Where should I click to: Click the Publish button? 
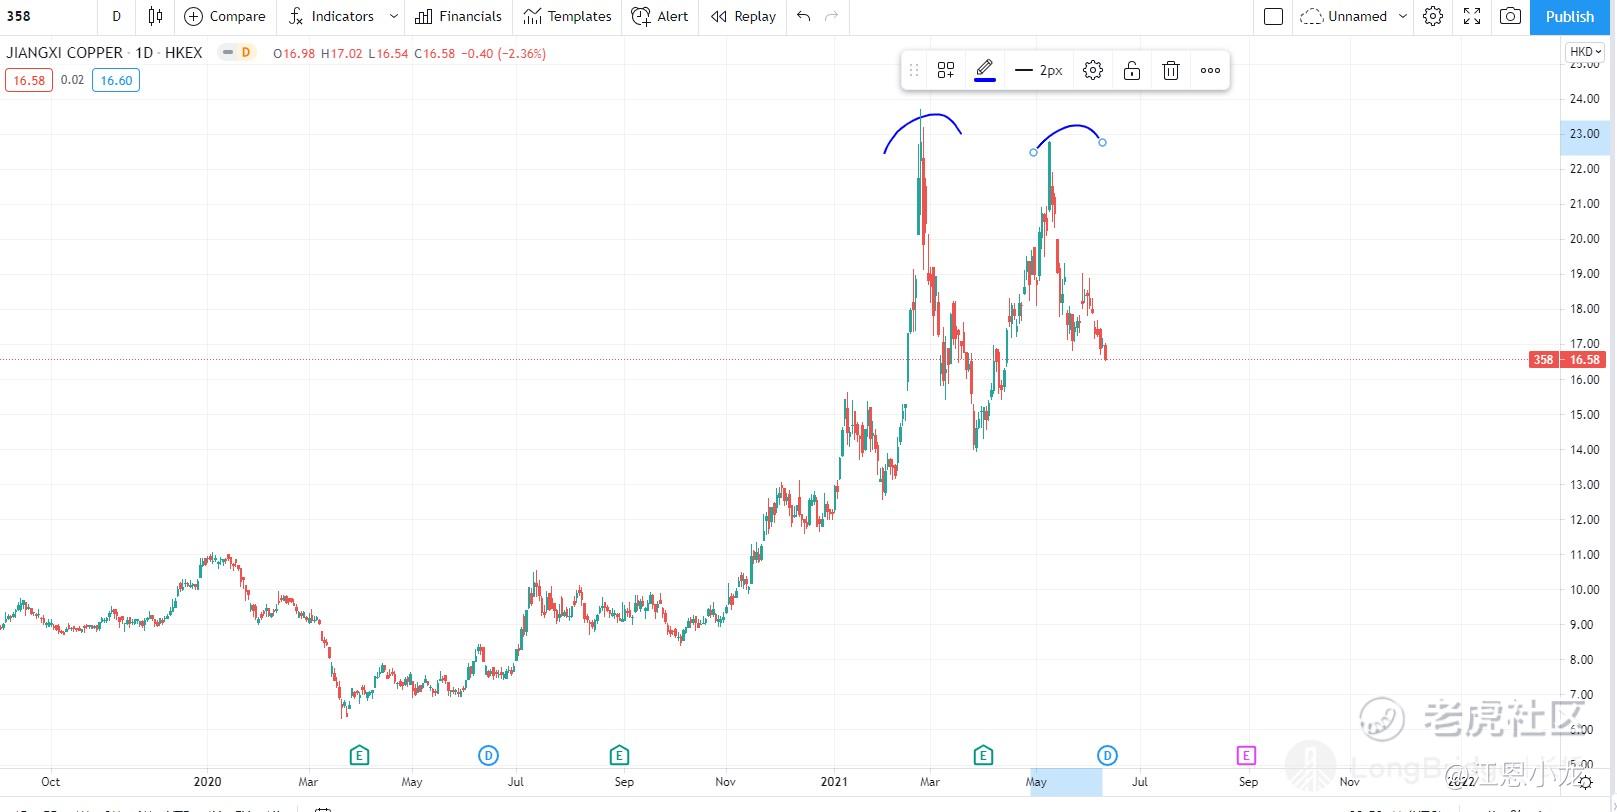point(1570,16)
